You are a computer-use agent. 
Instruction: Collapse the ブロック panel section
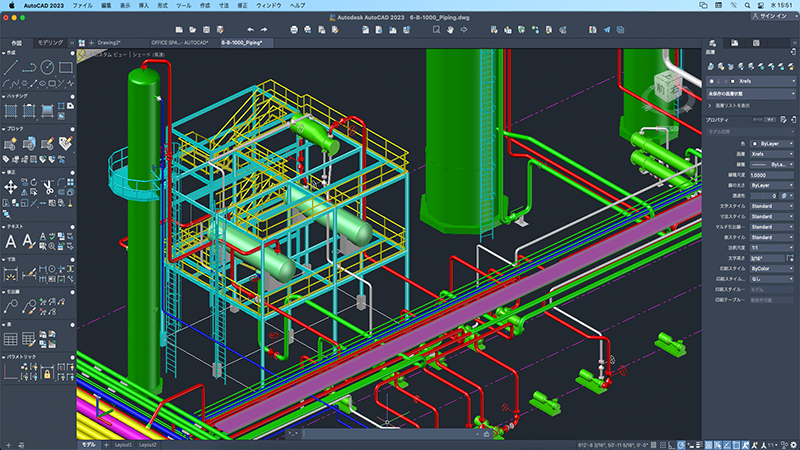coord(4,129)
